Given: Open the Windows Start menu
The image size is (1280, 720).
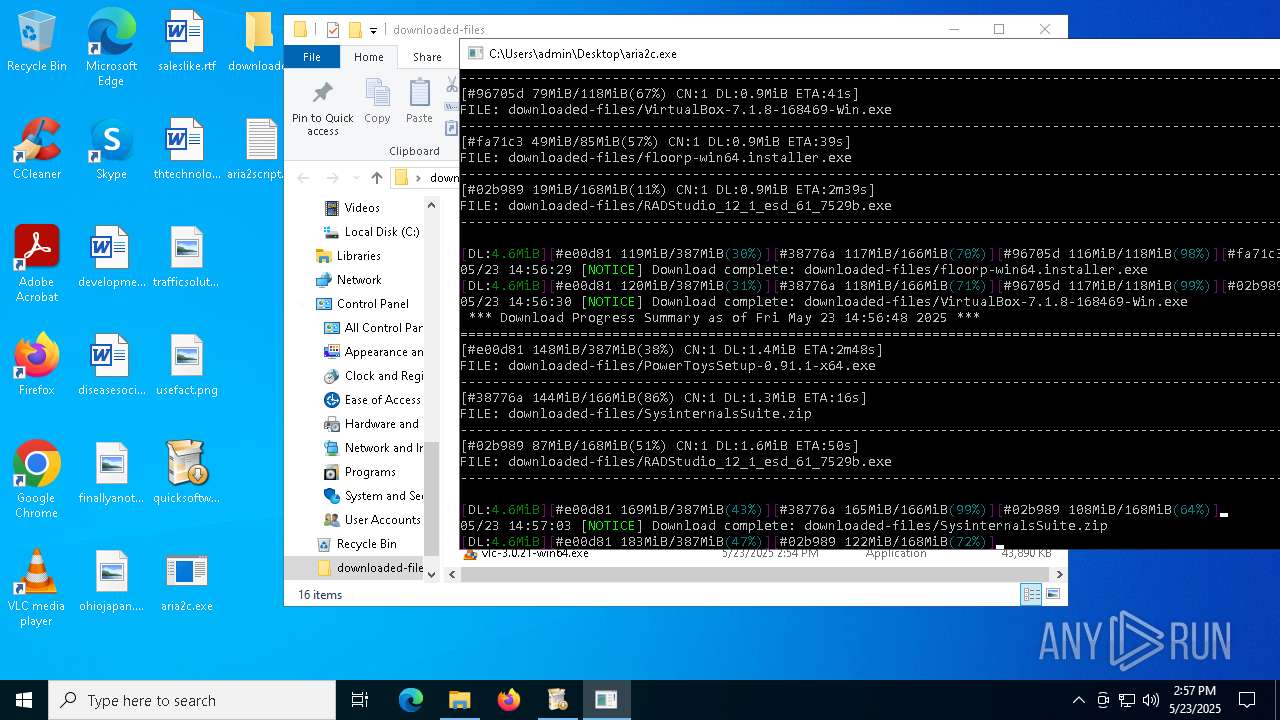Looking at the screenshot, I should (24, 700).
